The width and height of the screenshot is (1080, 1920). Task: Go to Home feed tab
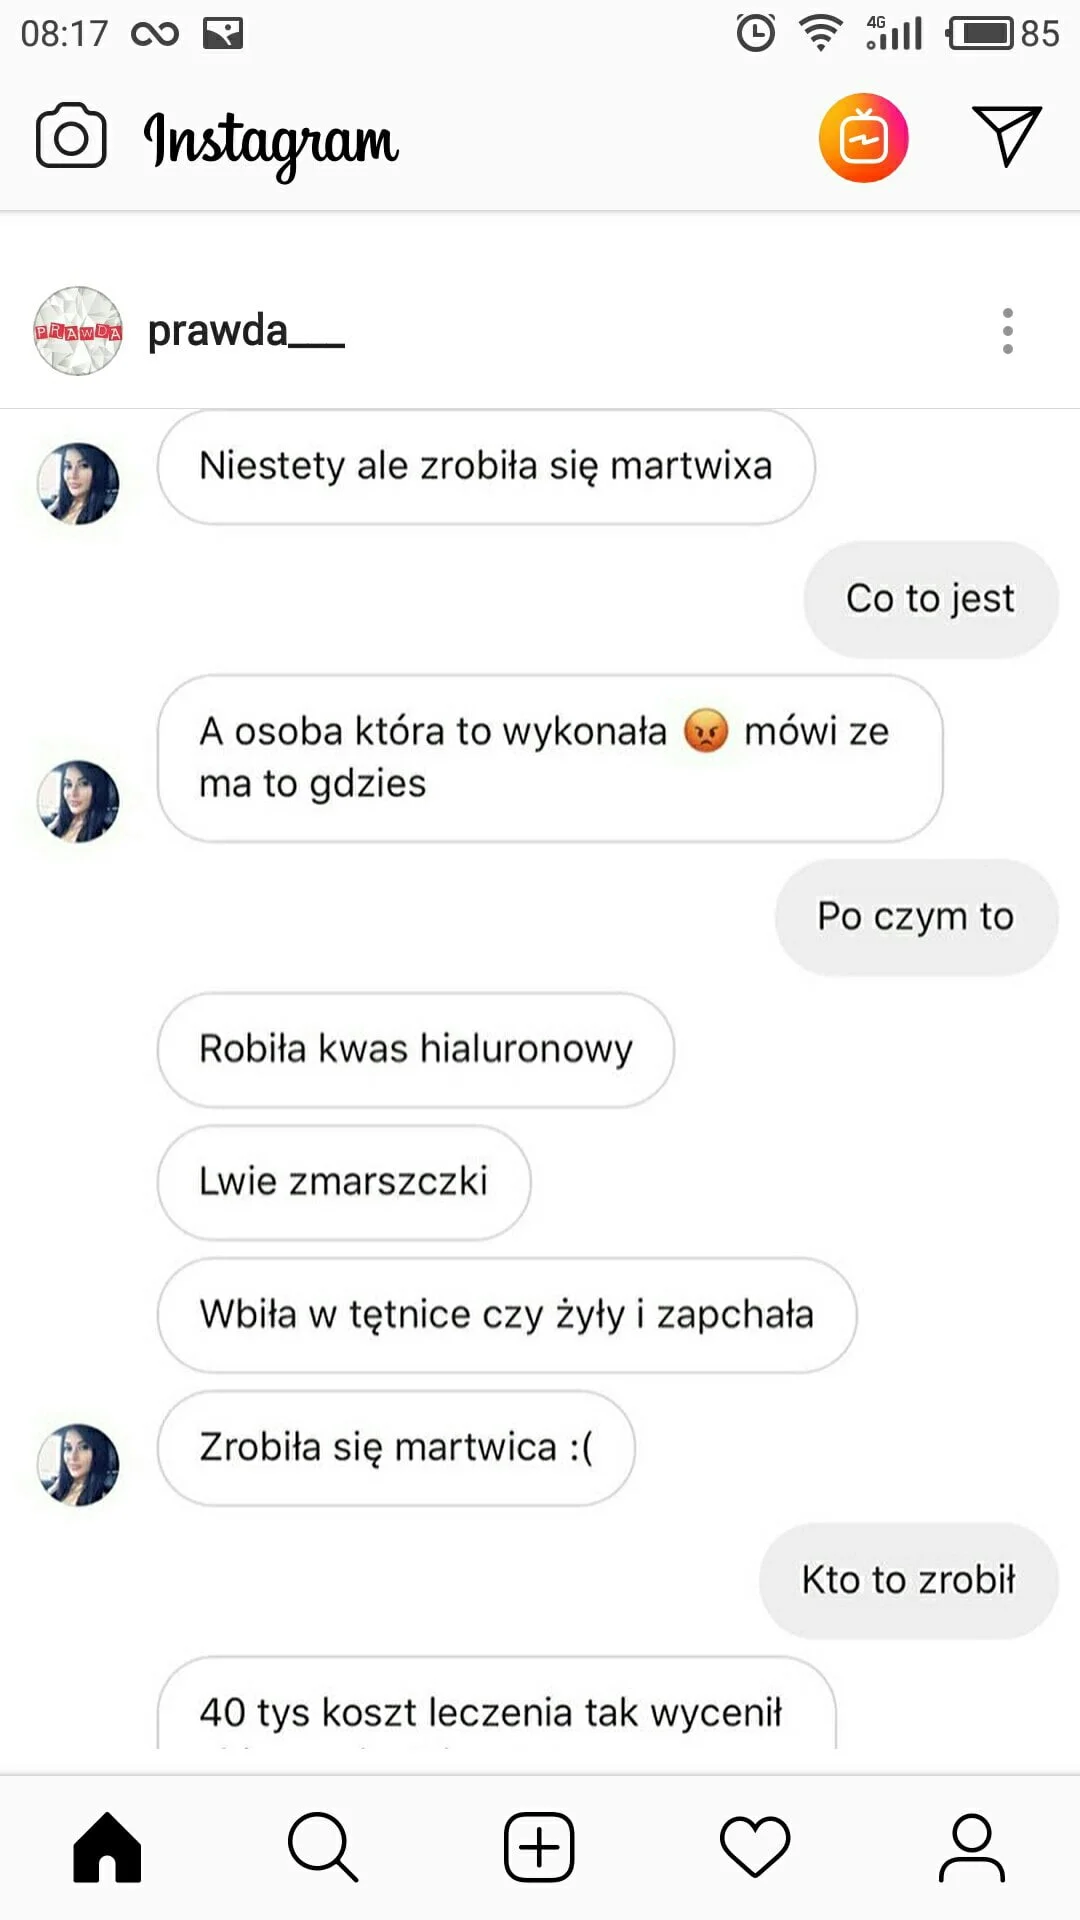(107, 1847)
